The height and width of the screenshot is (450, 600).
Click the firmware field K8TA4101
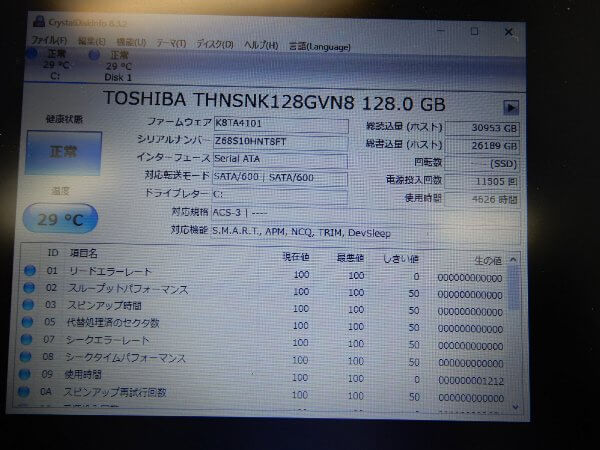(280, 124)
